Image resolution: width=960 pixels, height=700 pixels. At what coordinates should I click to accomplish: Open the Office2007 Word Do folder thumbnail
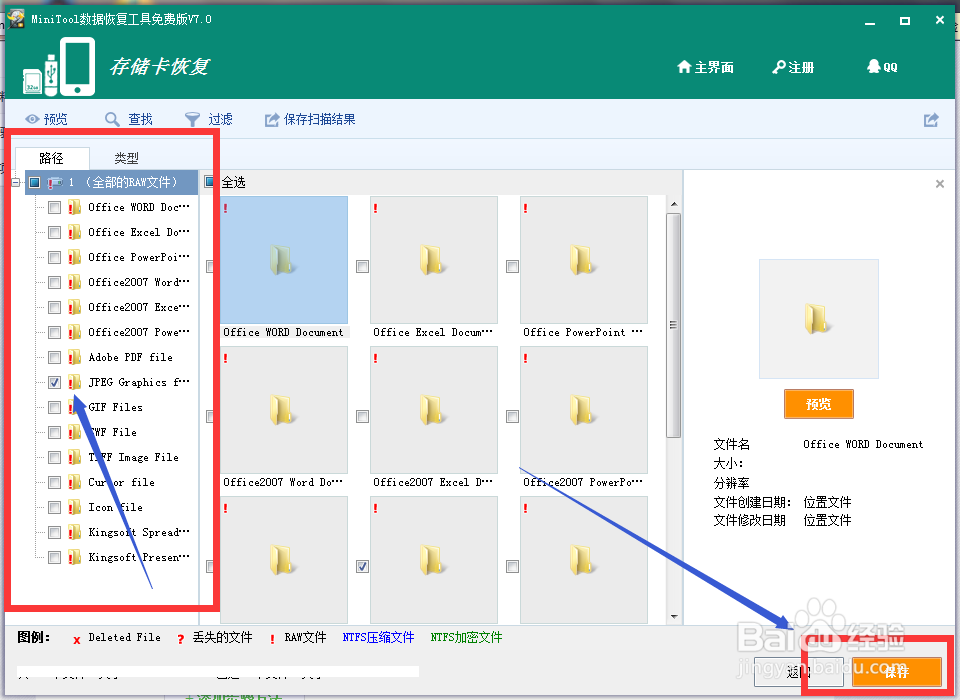284,410
